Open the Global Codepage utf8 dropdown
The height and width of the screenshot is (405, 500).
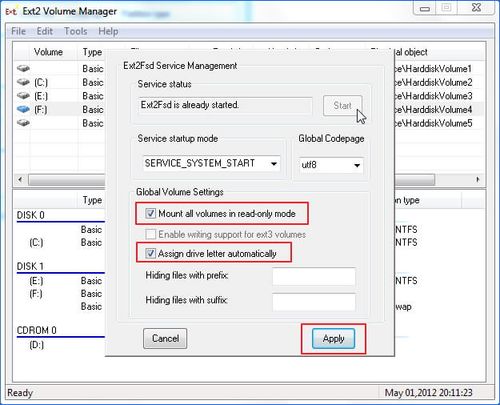point(331,165)
